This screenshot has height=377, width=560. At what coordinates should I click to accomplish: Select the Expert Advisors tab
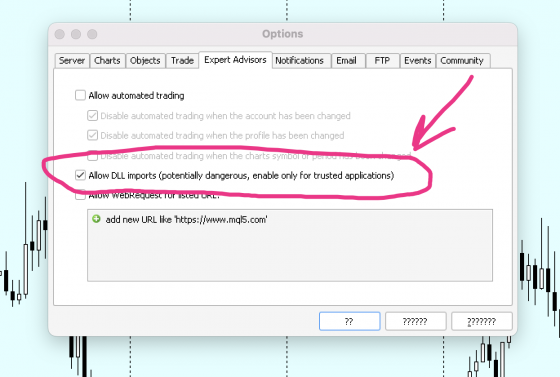click(x=235, y=60)
